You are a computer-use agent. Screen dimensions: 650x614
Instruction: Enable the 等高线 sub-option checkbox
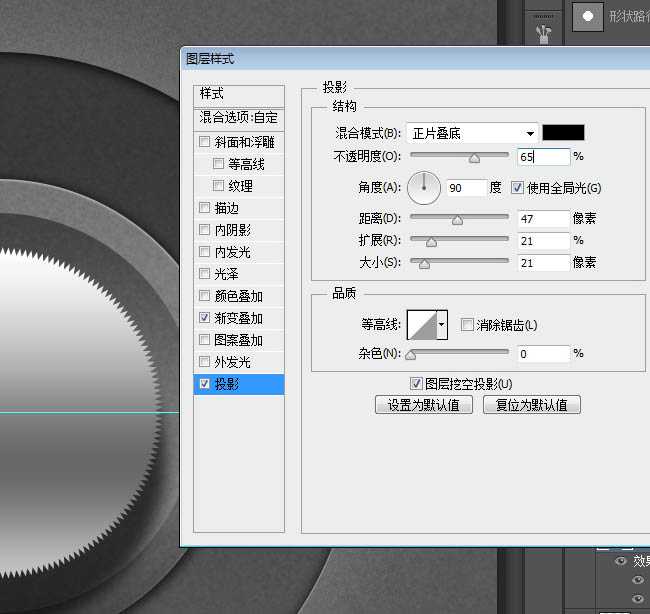[x=218, y=163]
